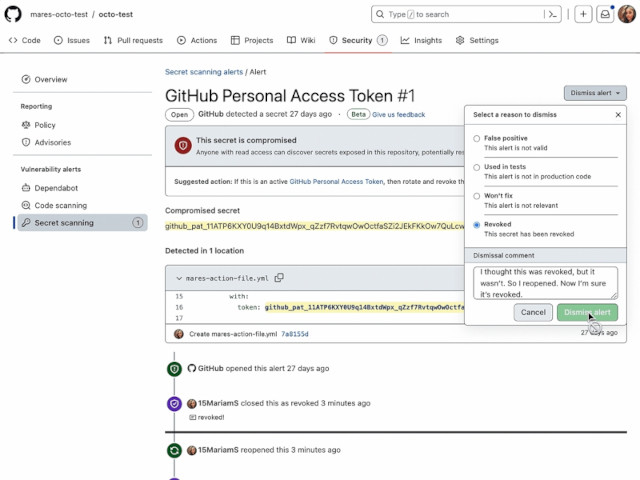
Task: Click the plus create-new icon
Action: tap(583, 14)
